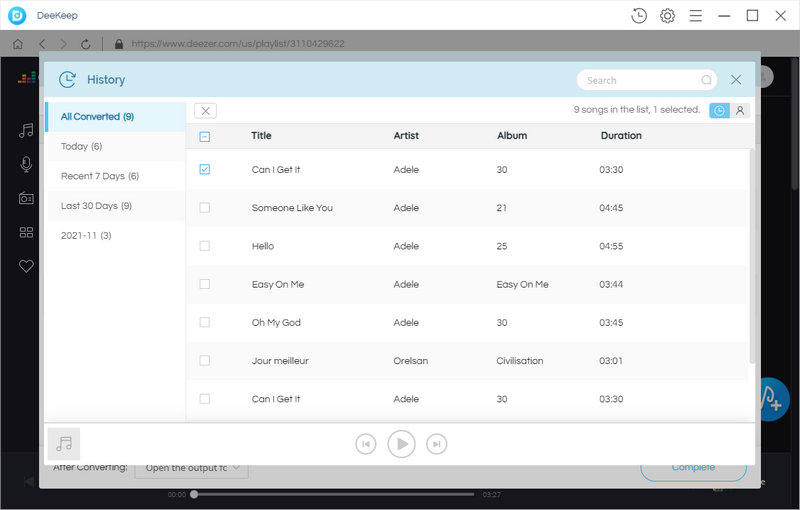
Task: Click the playback progress slider handle
Action: point(194,494)
